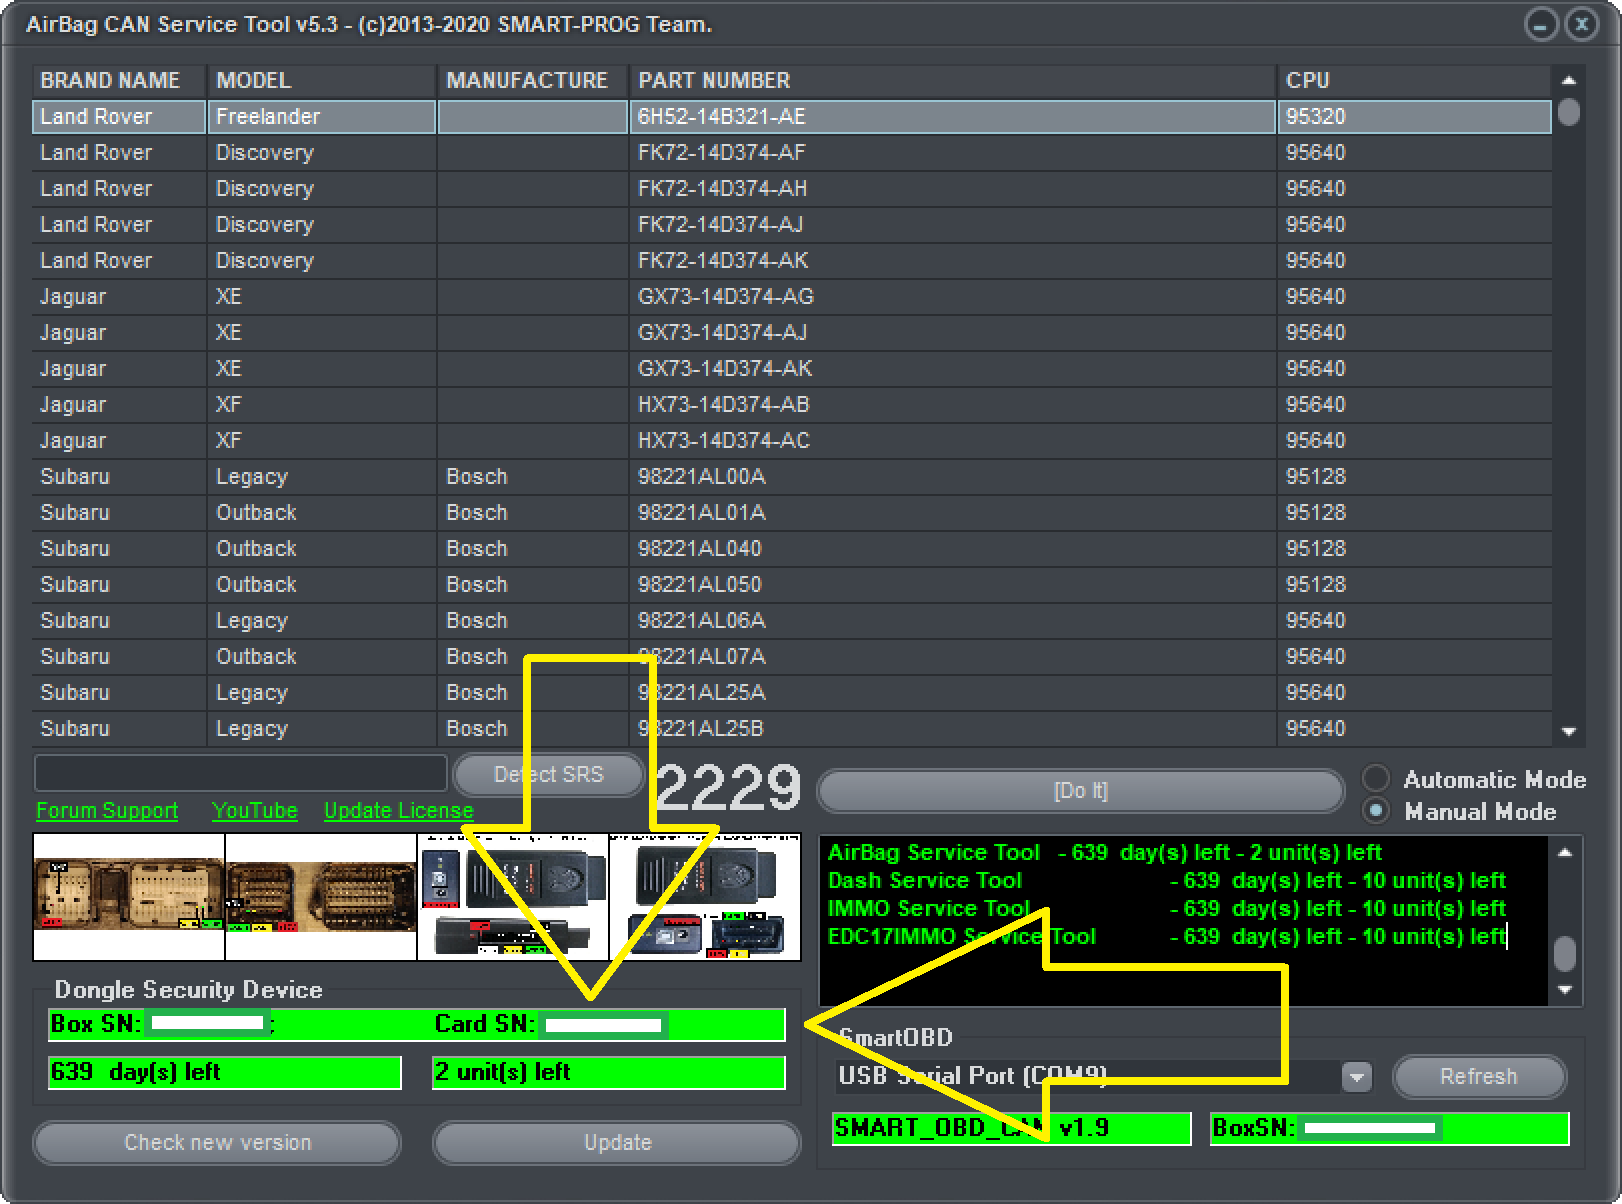Select part number GX73-14D374-AJ
Screen dimensions: 1622x1204
tap(722, 332)
